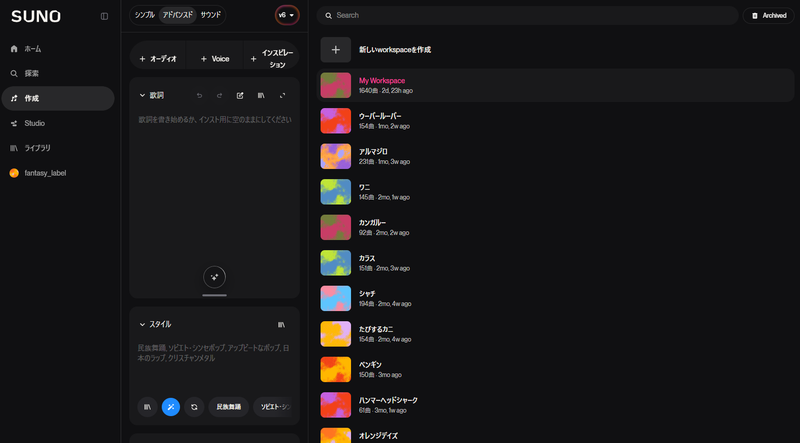
Task: Click the Archived button
Action: pyautogui.click(x=769, y=16)
